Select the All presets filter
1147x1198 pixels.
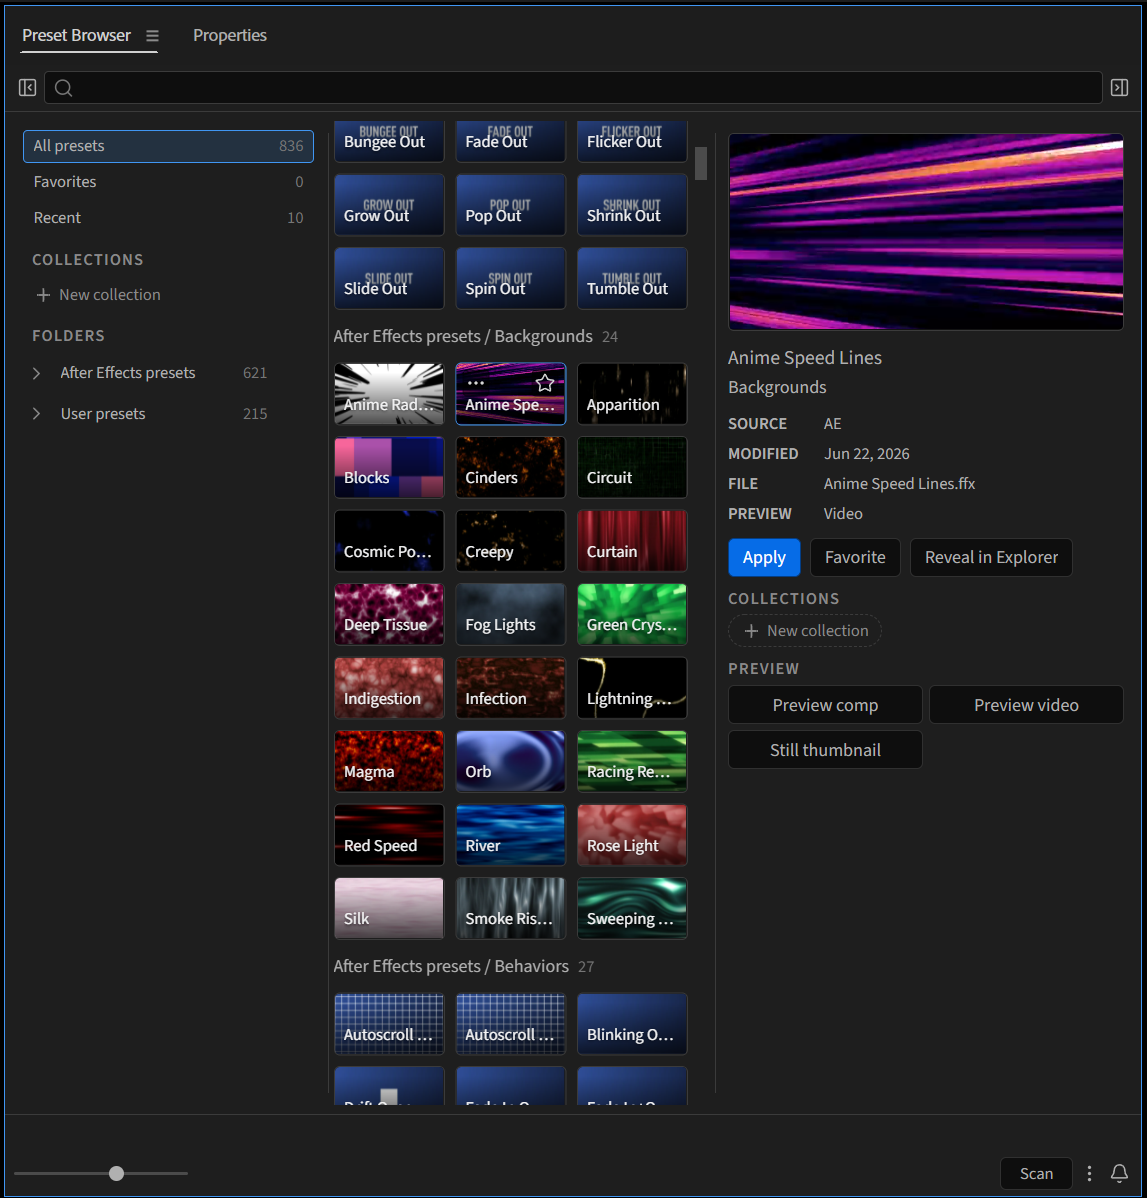[168, 146]
